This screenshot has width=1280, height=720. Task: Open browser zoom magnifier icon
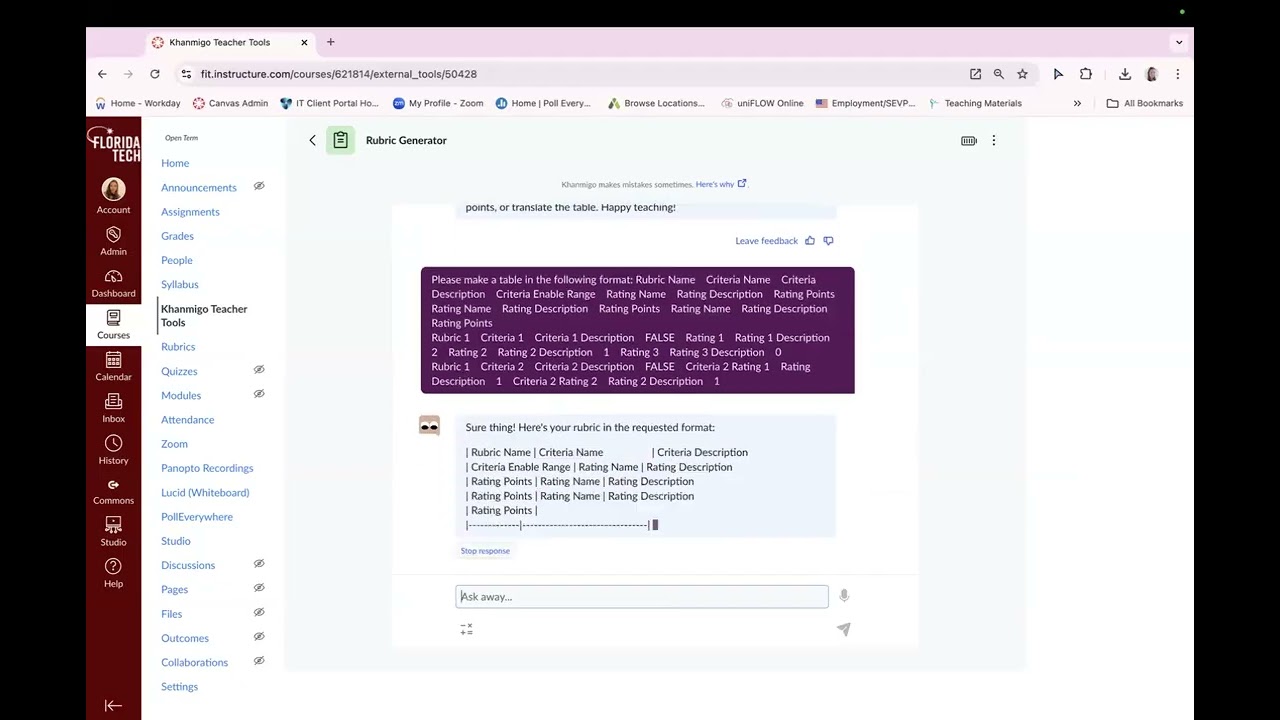pyautogui.click(x=998, y=74)
